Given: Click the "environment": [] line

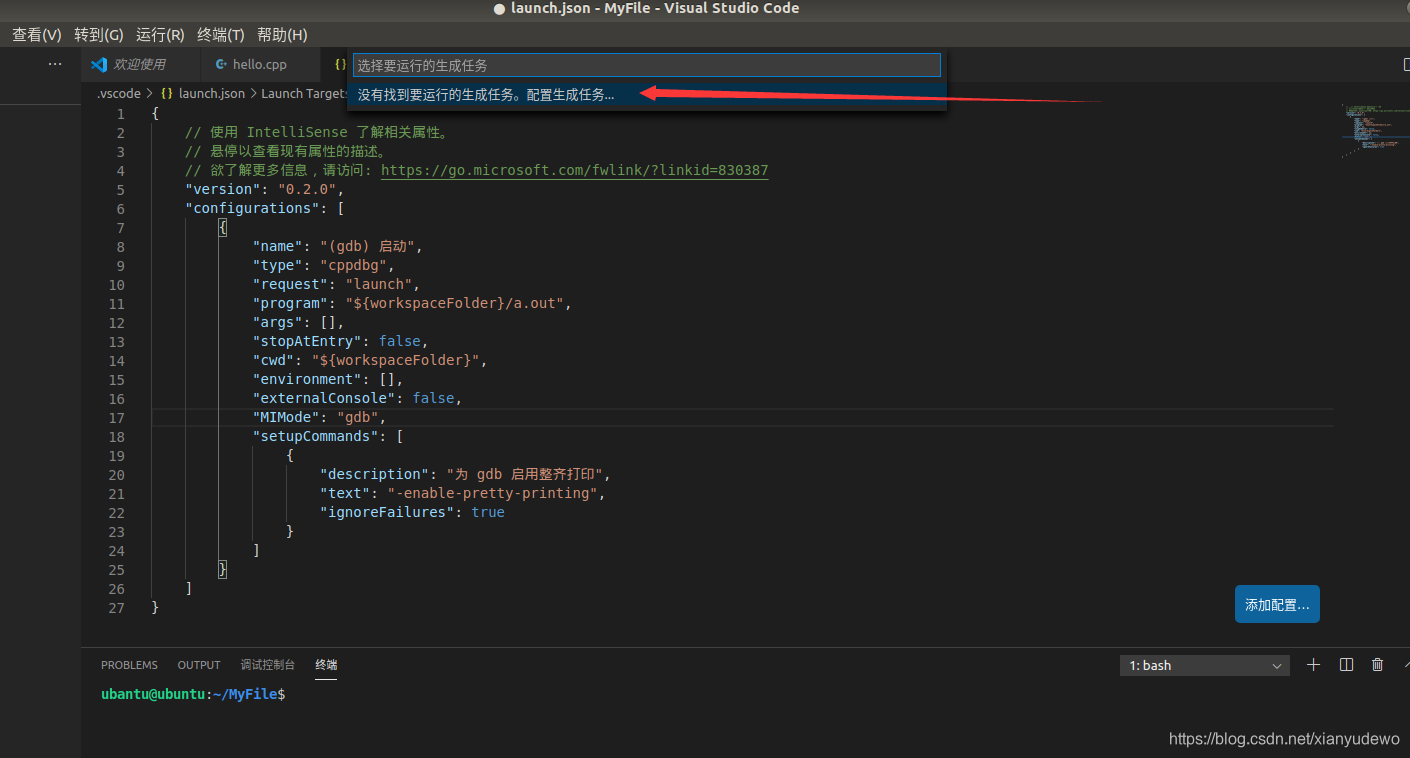Looking at the screenshot, I should pos(327,379).
